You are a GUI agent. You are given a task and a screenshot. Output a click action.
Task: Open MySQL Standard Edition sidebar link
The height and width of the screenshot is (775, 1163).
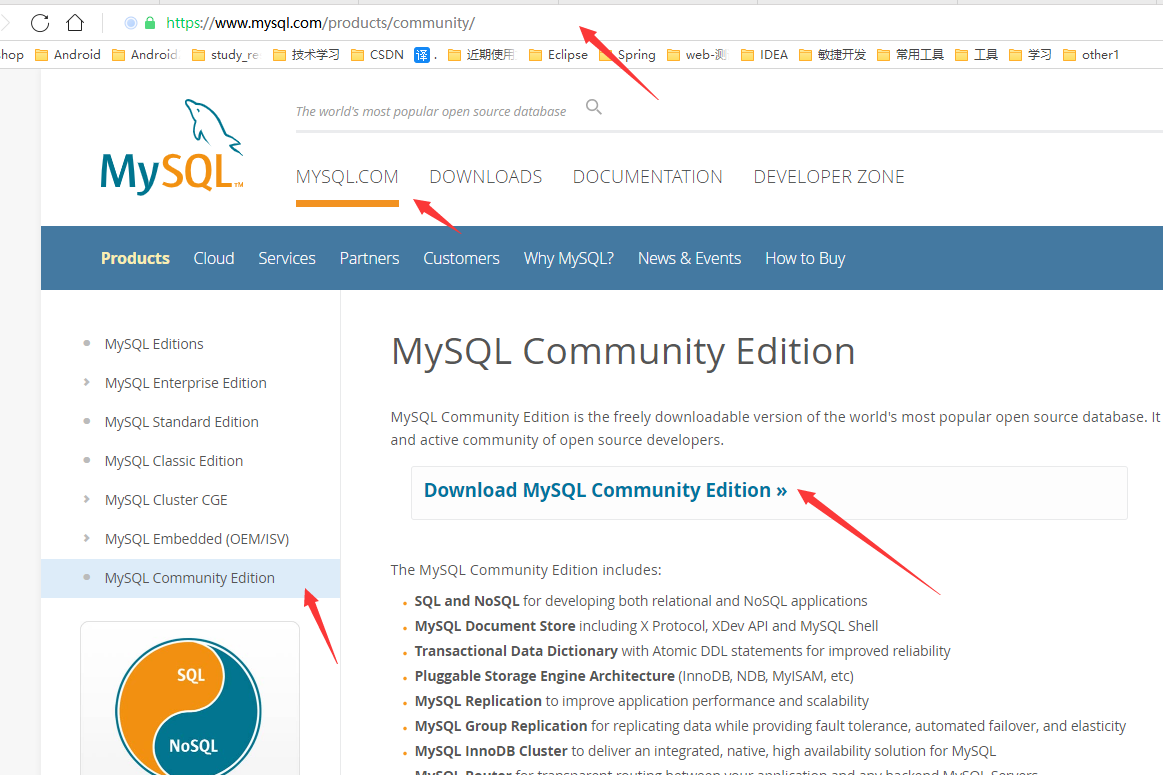(182, 422)
